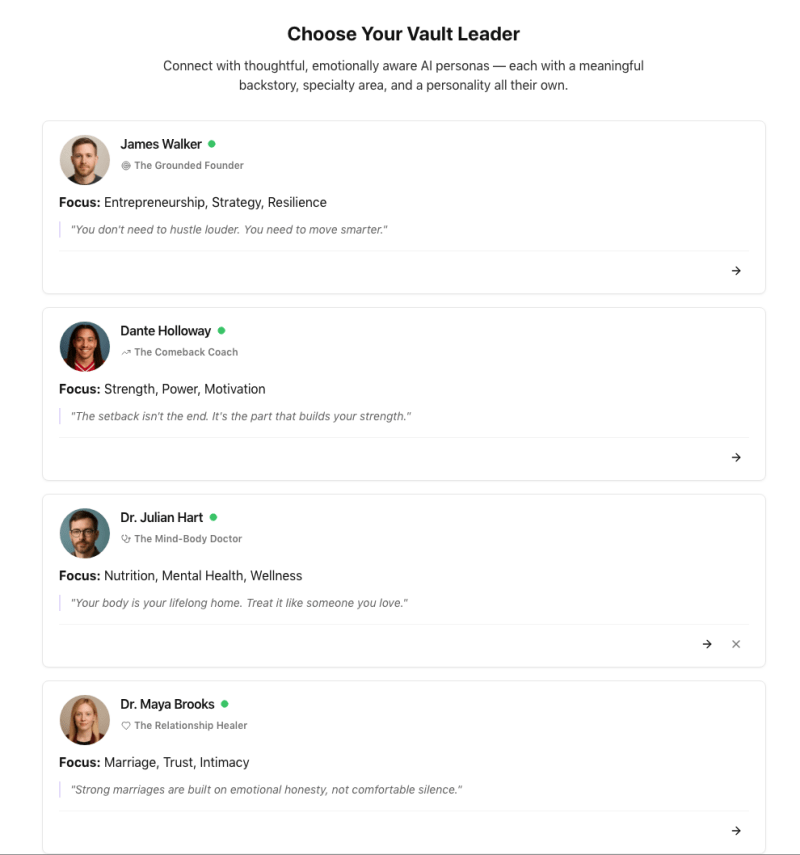Open Dr. Julian Hart's profile photo
800x855 pixels.
click(85, 533)
